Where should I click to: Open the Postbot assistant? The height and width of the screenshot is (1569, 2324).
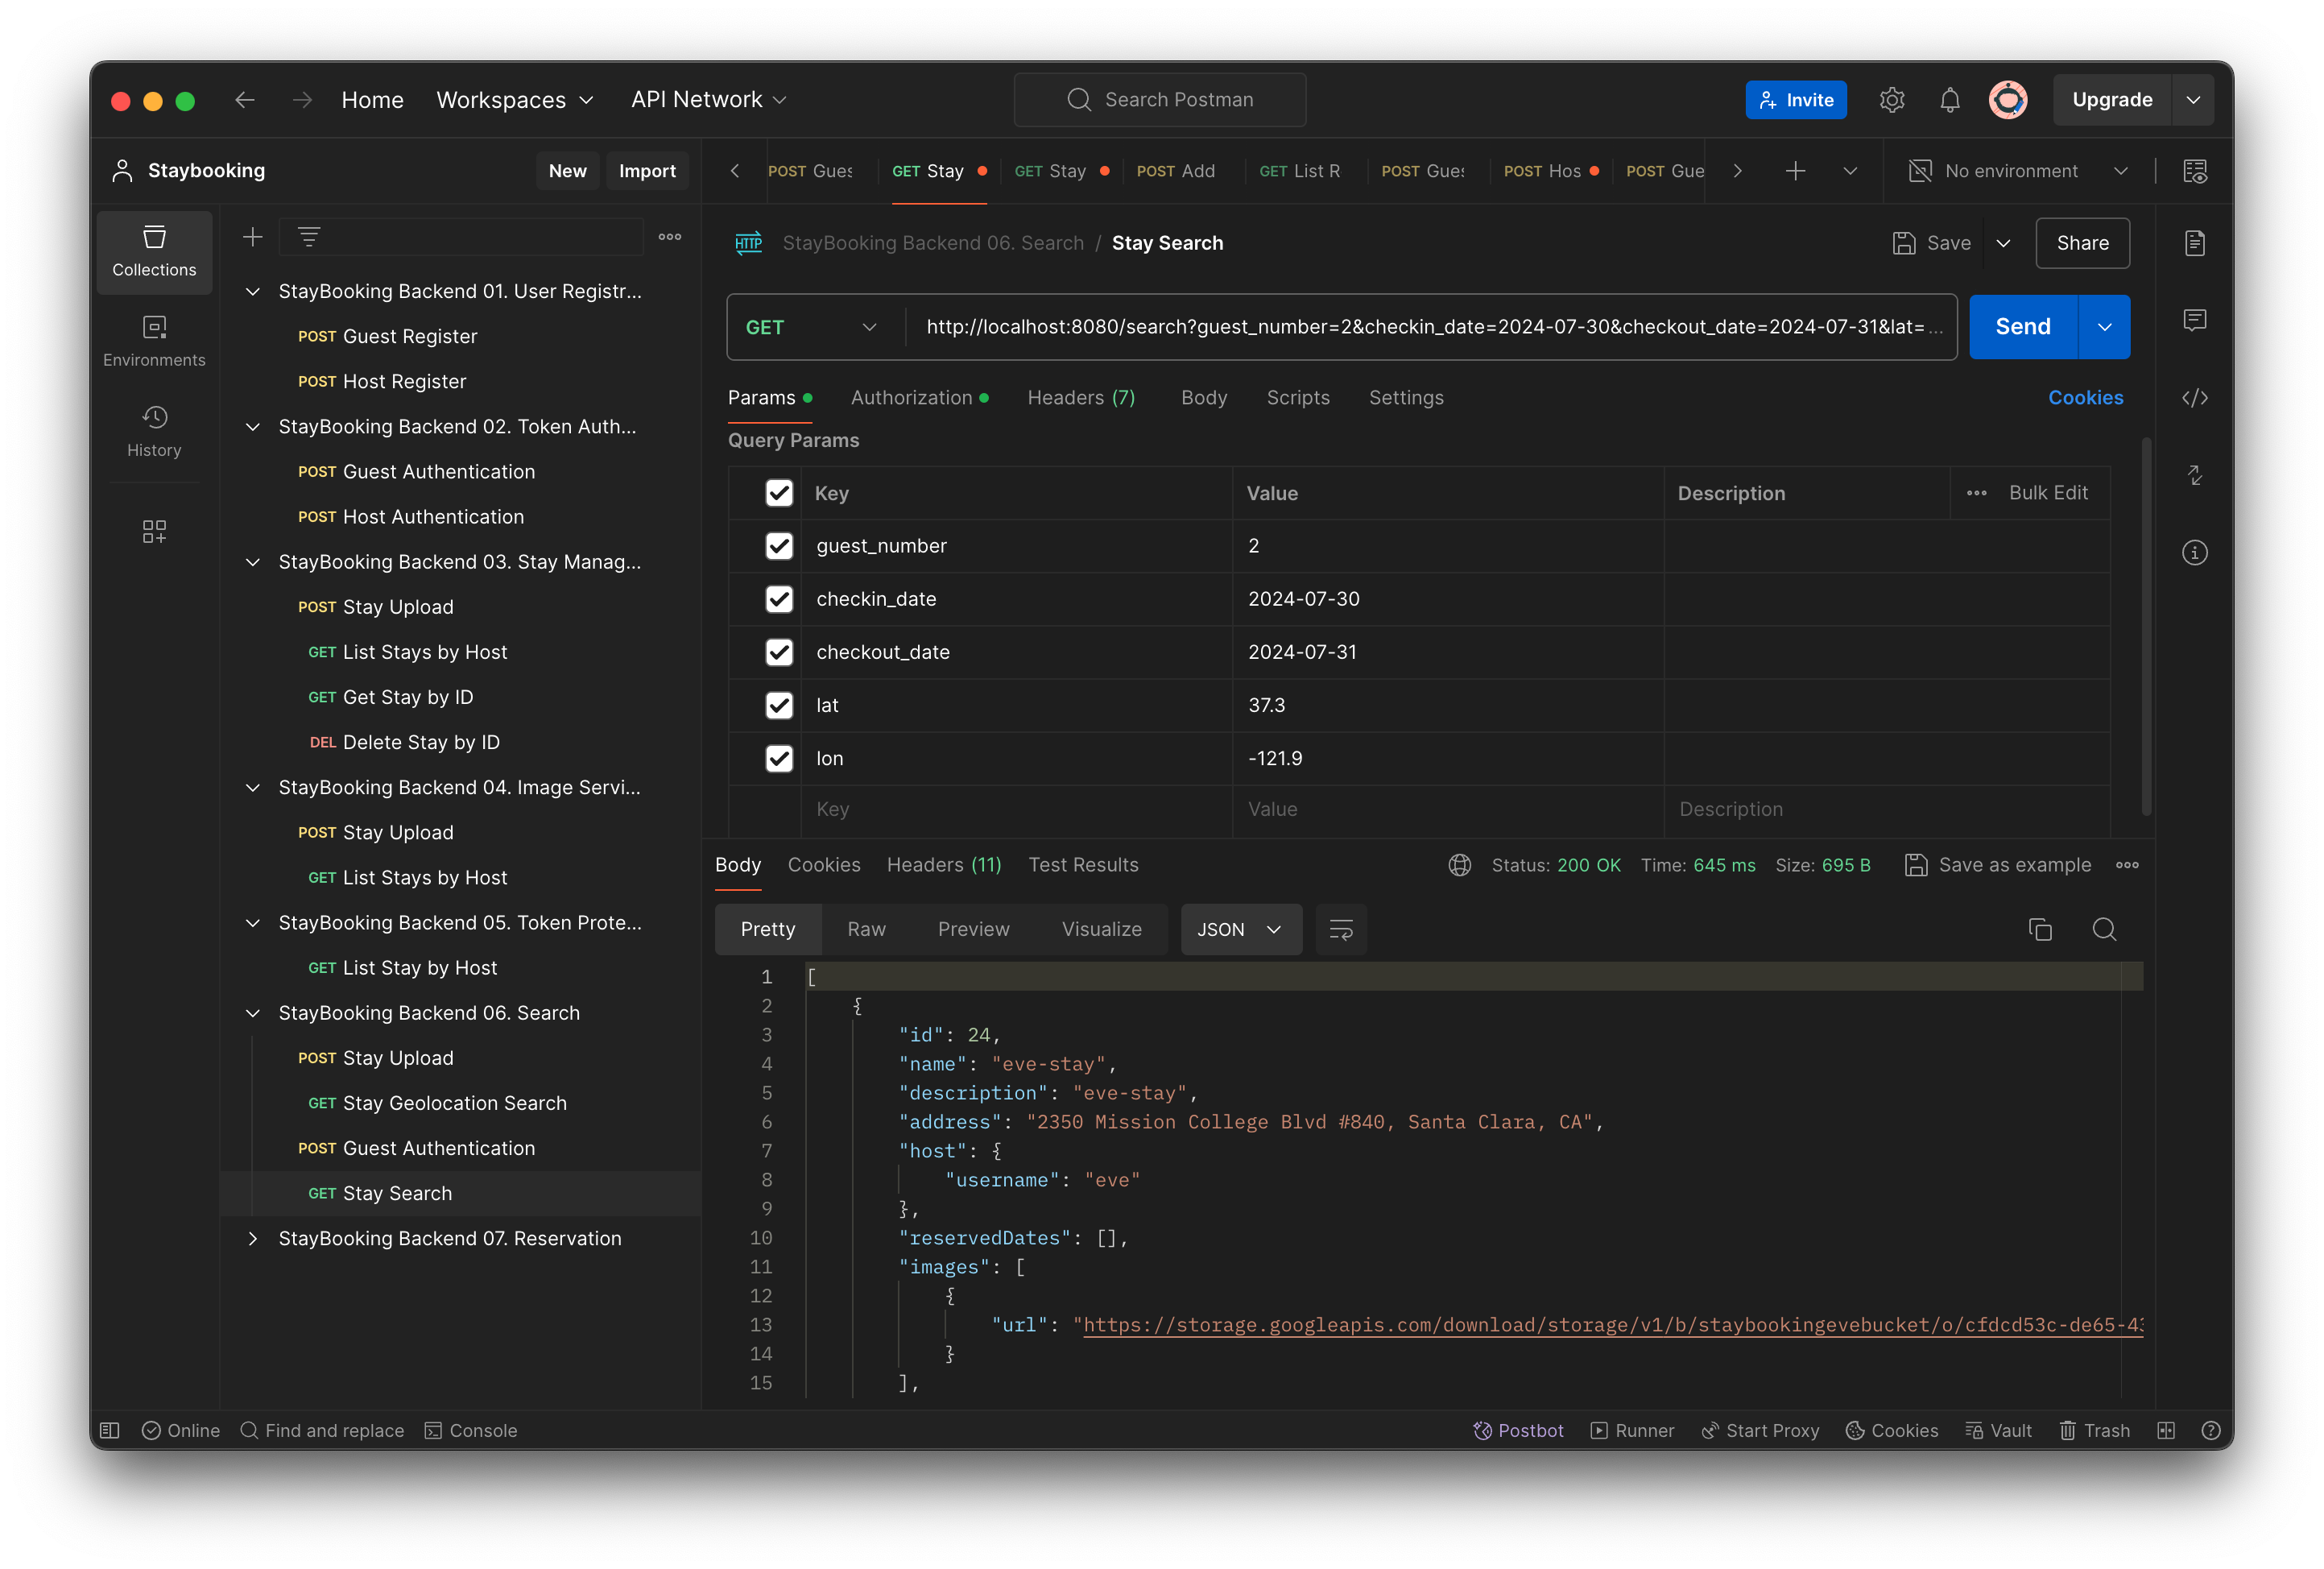point(1519,1430)
